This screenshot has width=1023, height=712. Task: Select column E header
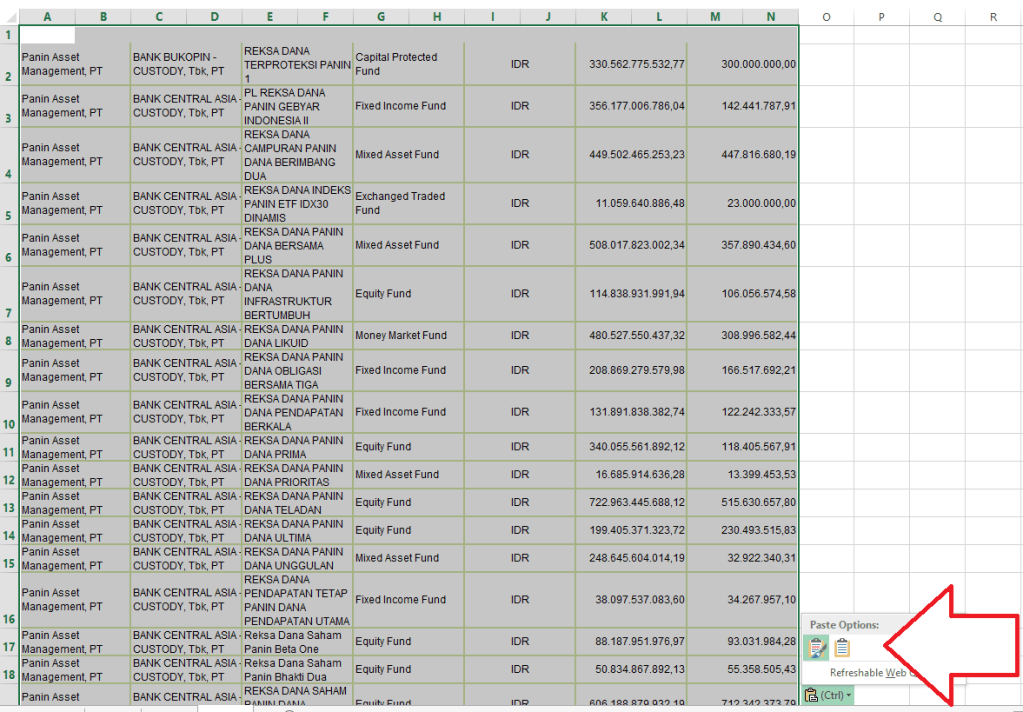point(270,17)
